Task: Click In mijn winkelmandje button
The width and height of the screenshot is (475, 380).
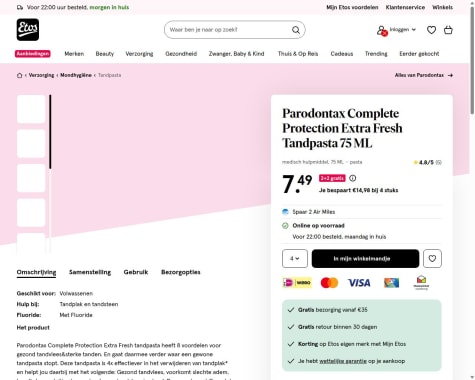Action: [365, 258]
